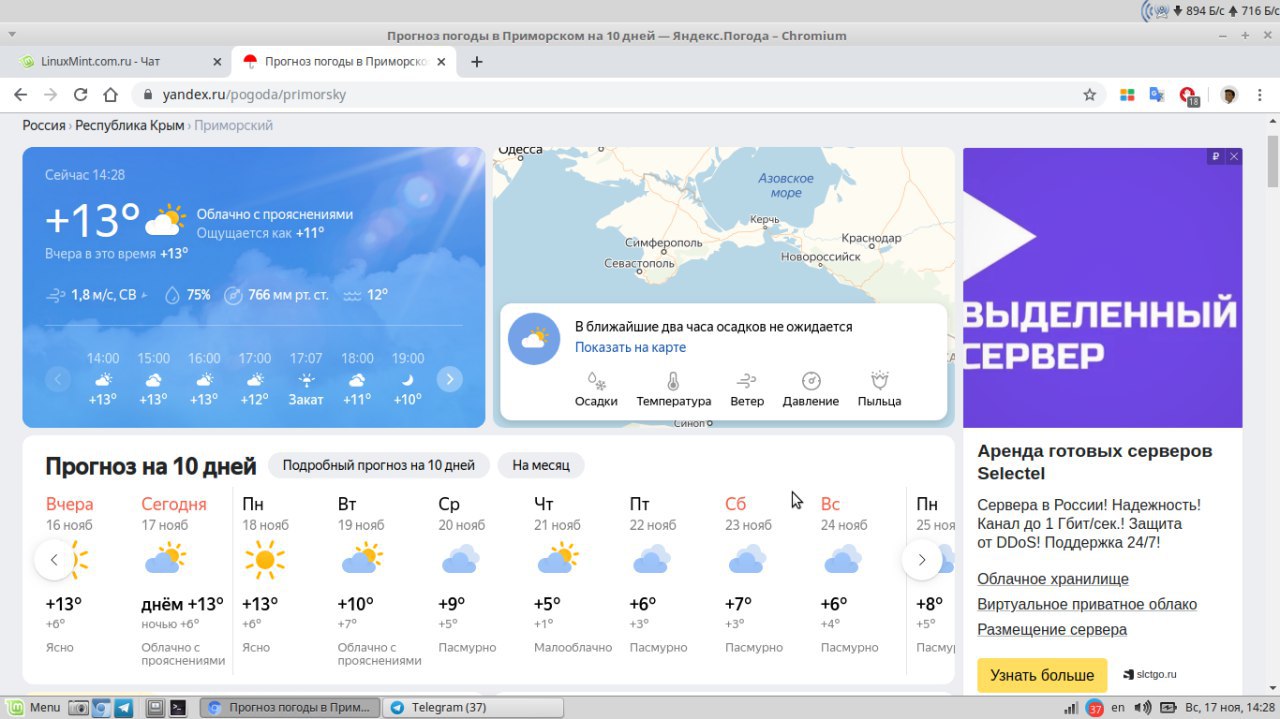Bookmark this page with the star
Viewport: 1280px width, 719px height.
click(x=1090, y=95)
